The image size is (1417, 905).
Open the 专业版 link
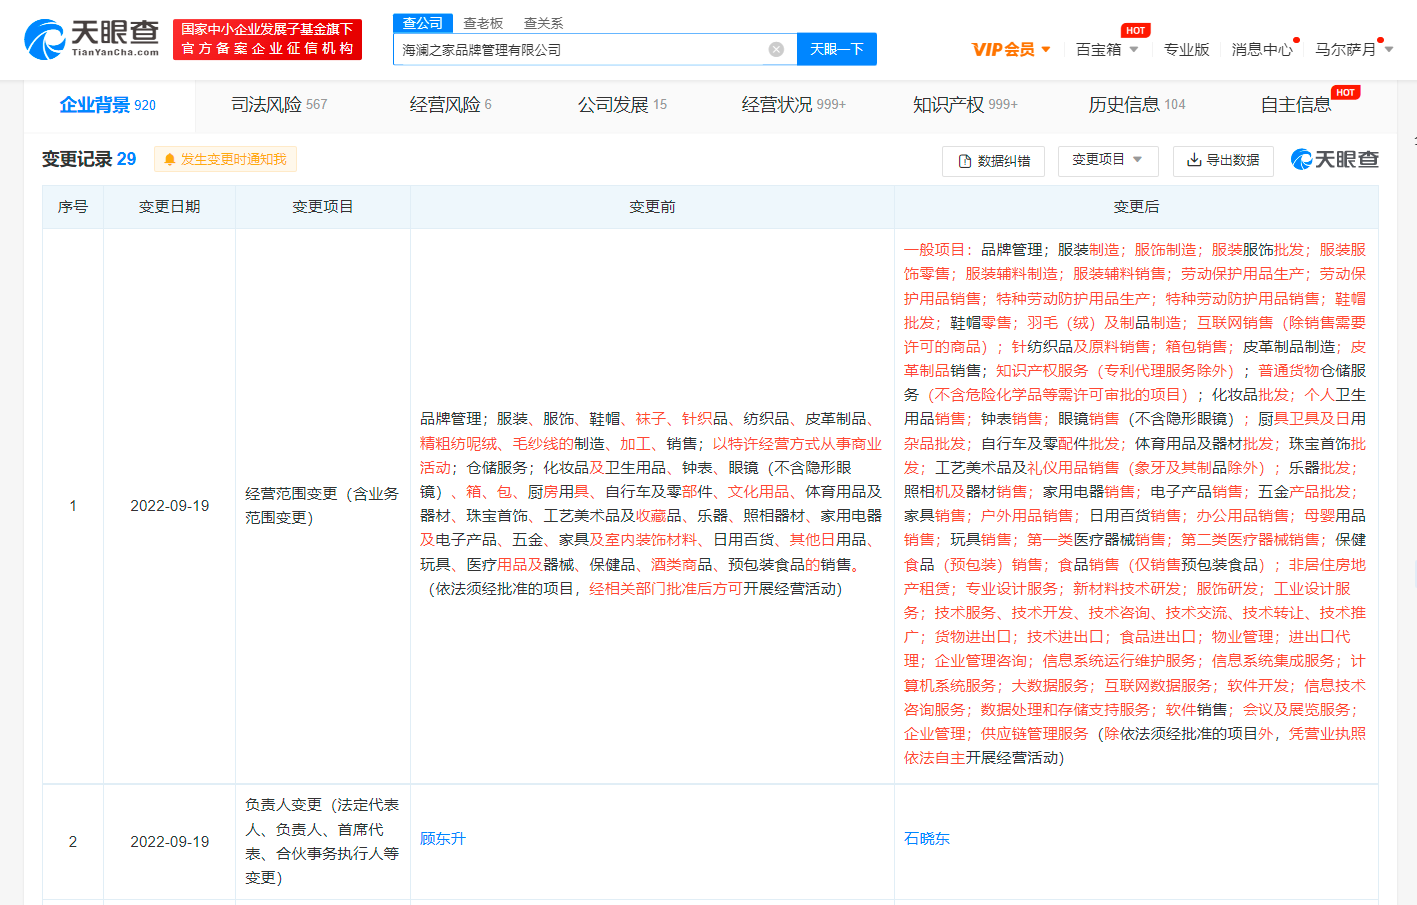coord(1186,49)
